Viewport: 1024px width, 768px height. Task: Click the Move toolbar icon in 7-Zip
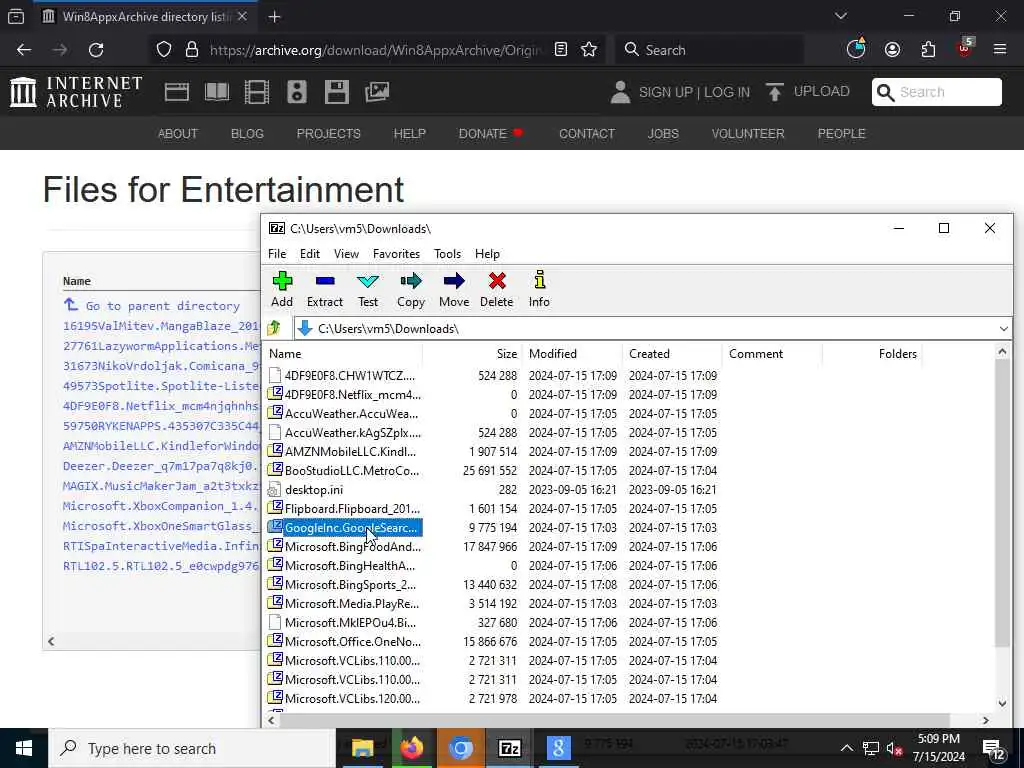pos(454,289)
